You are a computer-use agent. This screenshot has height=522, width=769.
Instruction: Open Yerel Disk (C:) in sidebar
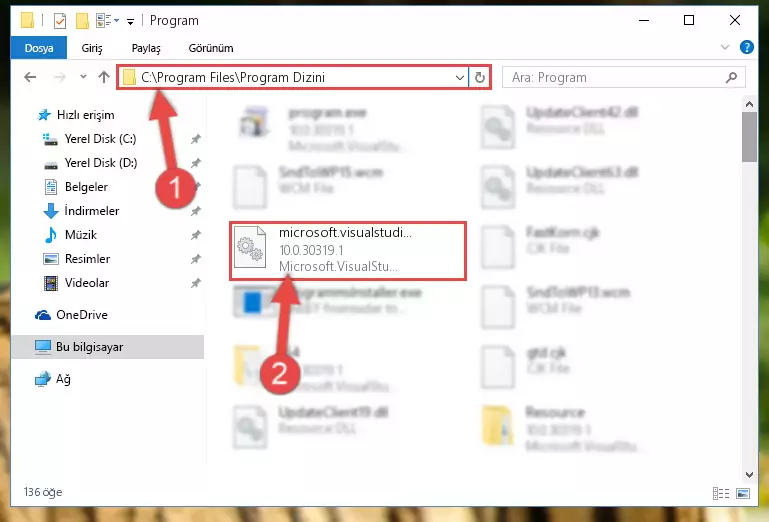coord(101,139)
